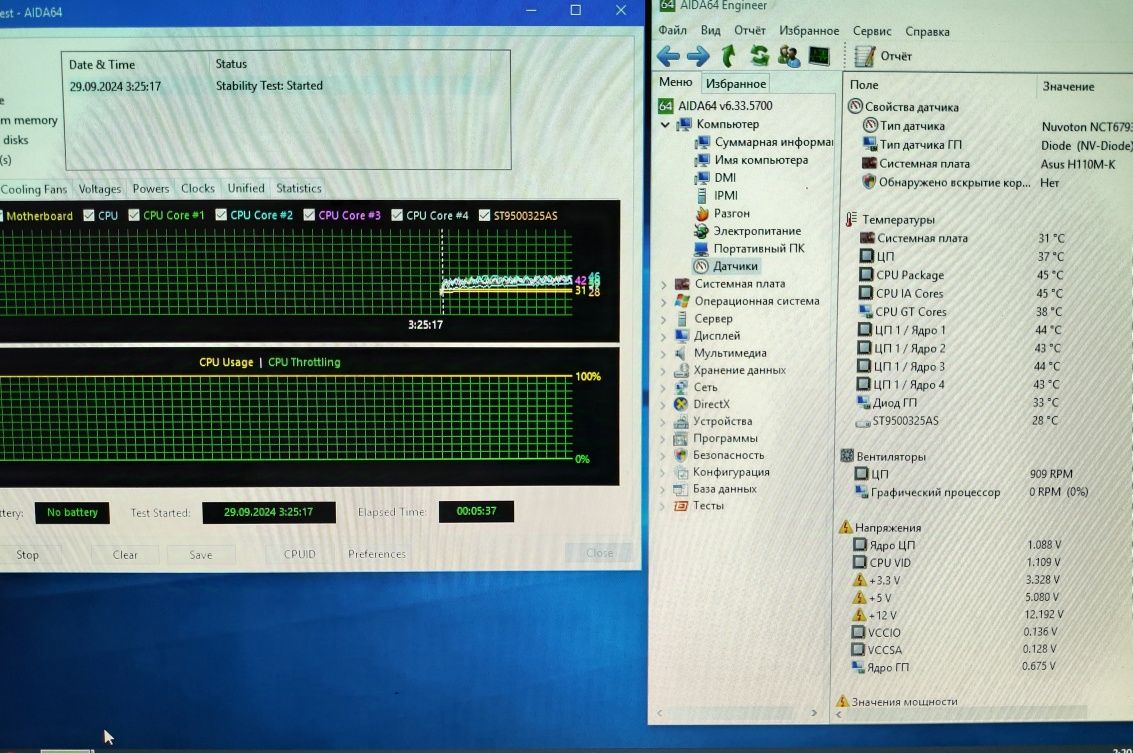Click the DirectX tree icon

(681, 404)
